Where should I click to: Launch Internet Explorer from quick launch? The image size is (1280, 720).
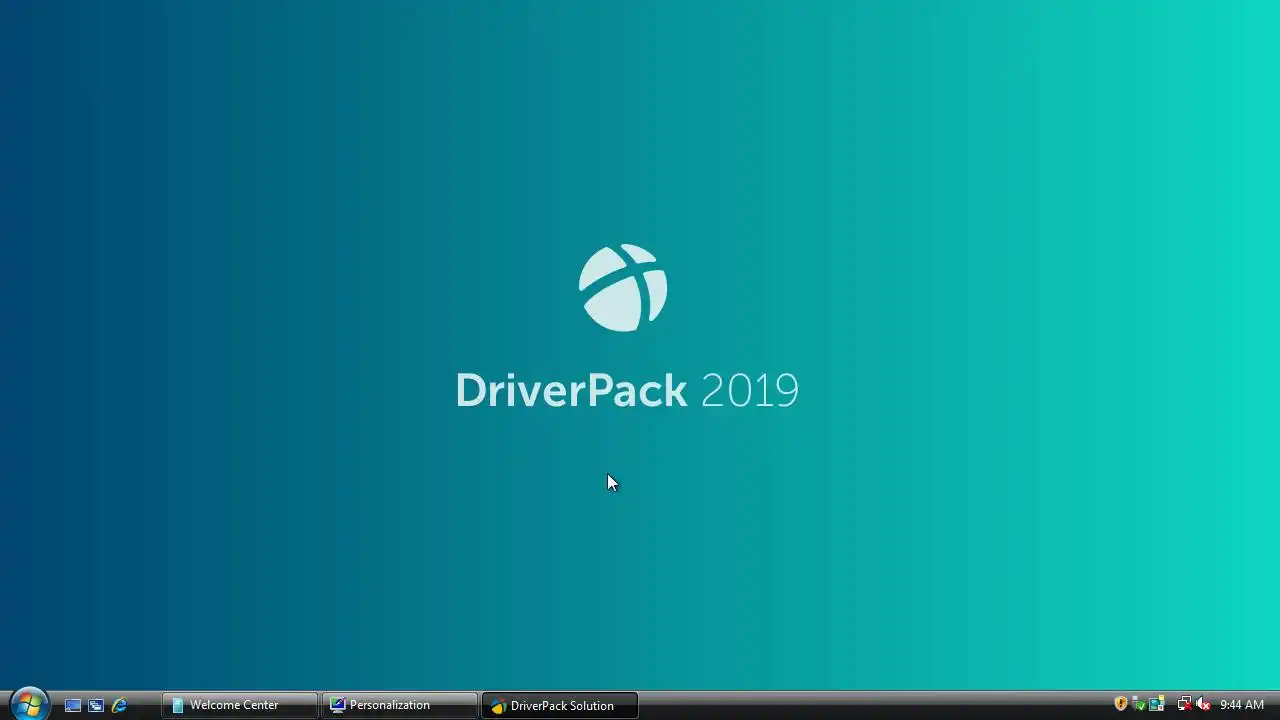(x=119, y=705)
